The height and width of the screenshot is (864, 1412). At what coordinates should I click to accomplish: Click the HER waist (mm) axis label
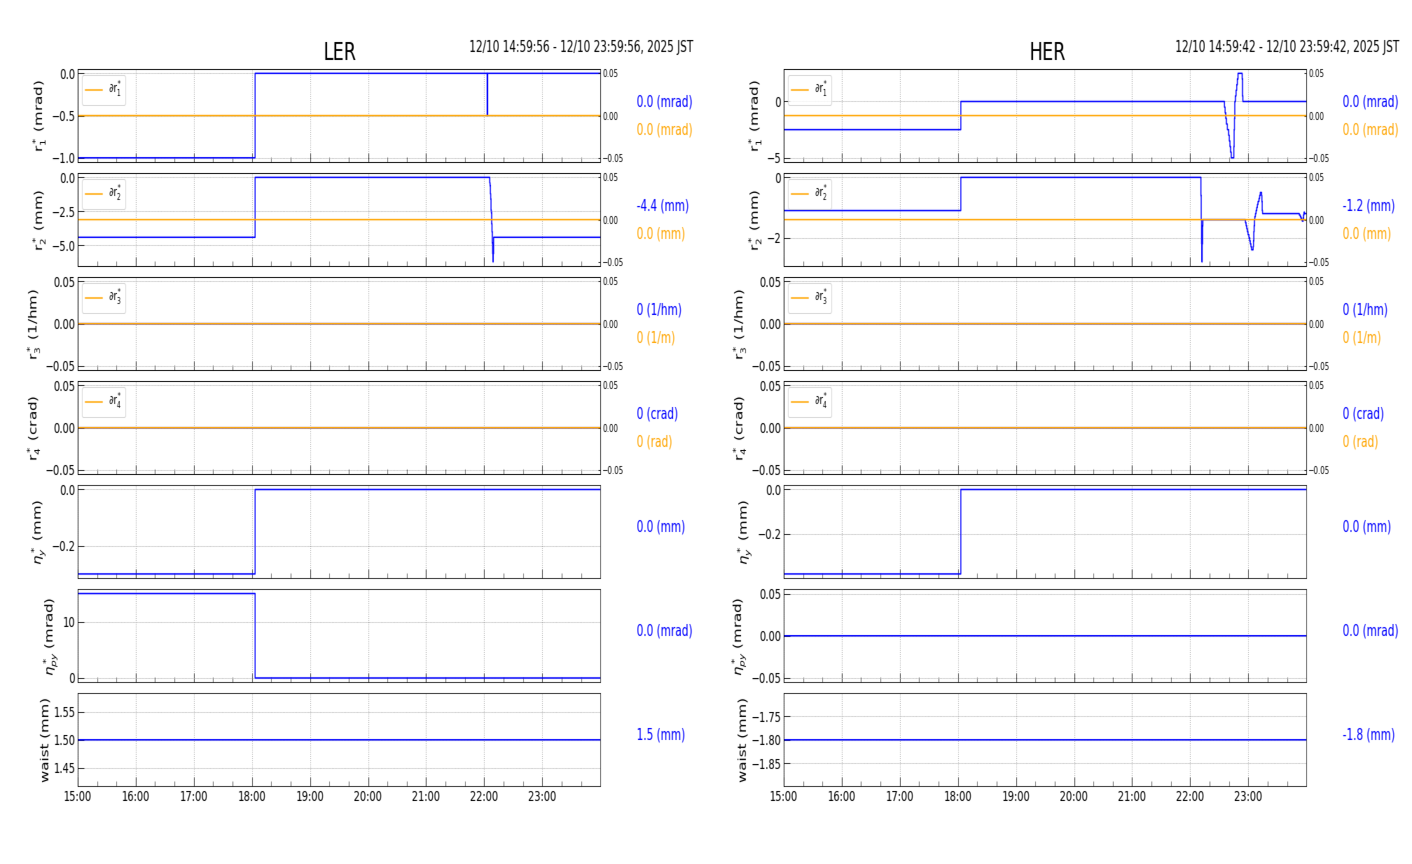[742, 740]
